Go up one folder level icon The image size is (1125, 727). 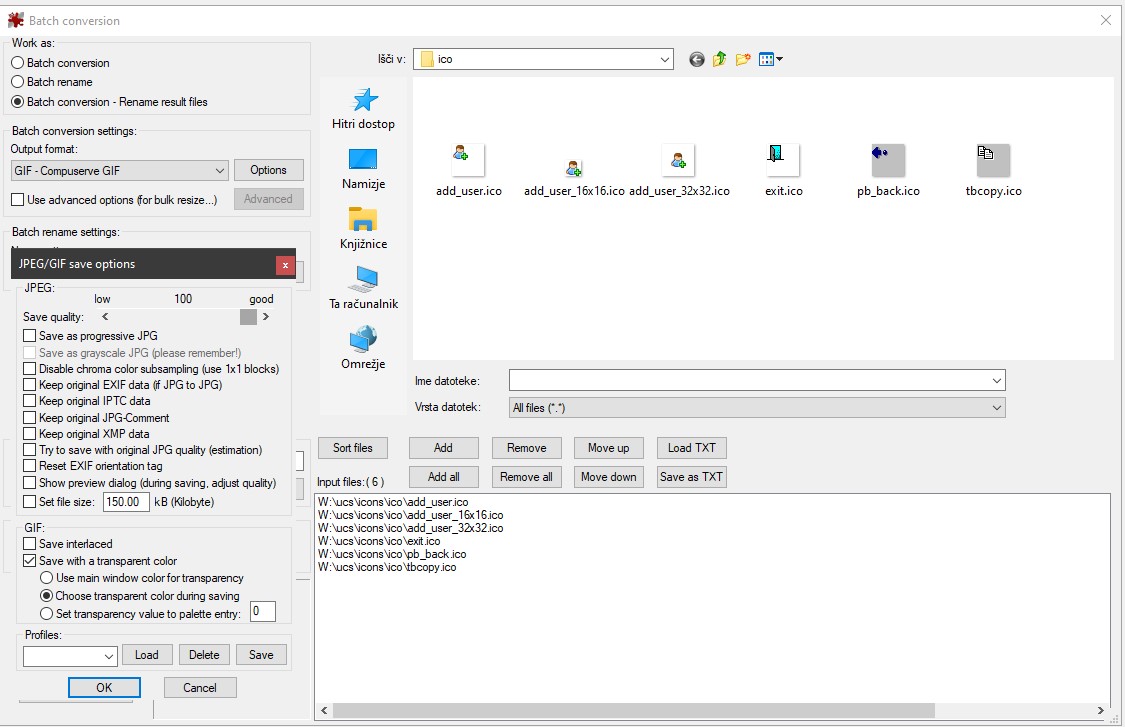[x=720, y=60]
